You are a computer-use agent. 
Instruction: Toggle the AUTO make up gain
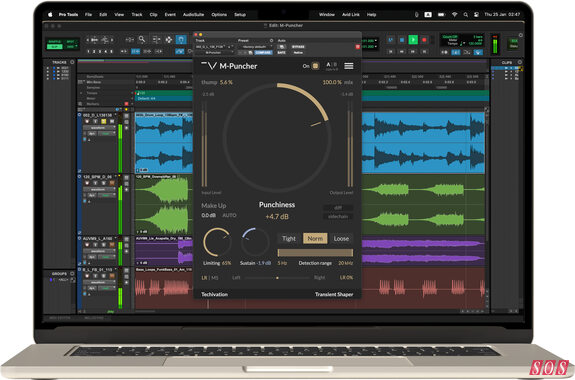(x=229, y=215)
